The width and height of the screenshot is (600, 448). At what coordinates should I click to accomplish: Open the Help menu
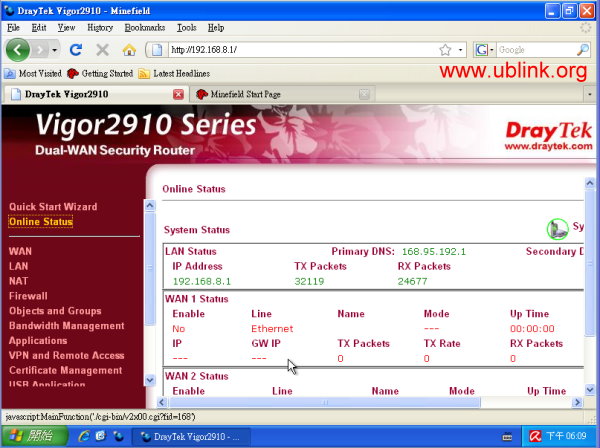pos(216,28)
